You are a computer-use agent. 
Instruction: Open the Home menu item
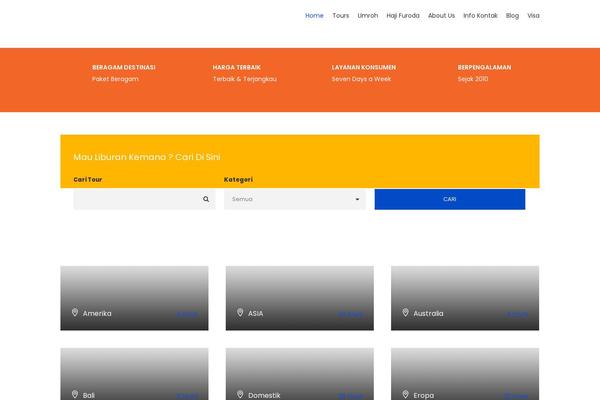coord(314,16)
